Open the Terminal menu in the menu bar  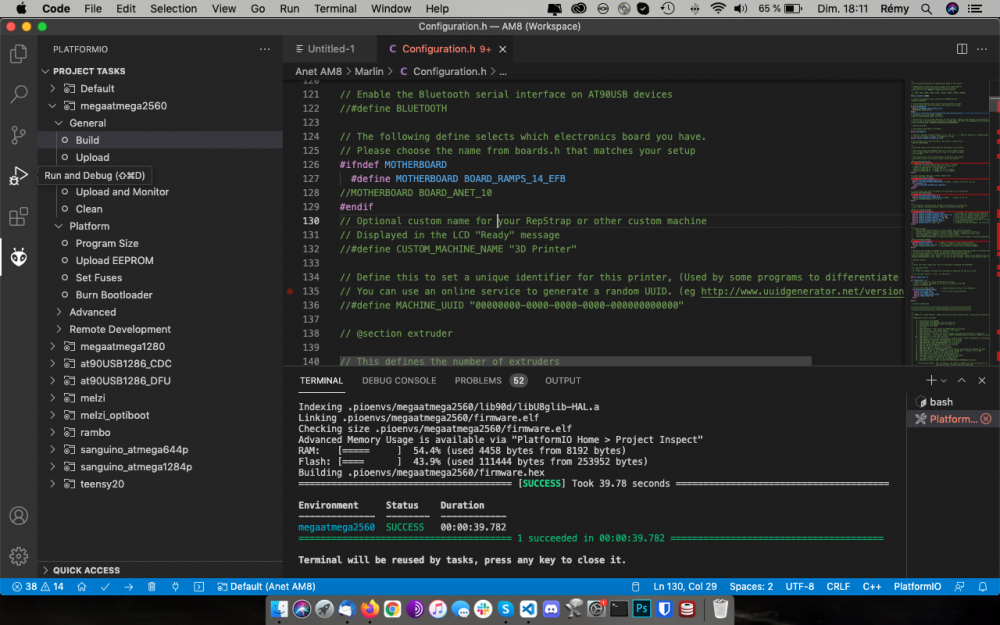coord(335,9)
